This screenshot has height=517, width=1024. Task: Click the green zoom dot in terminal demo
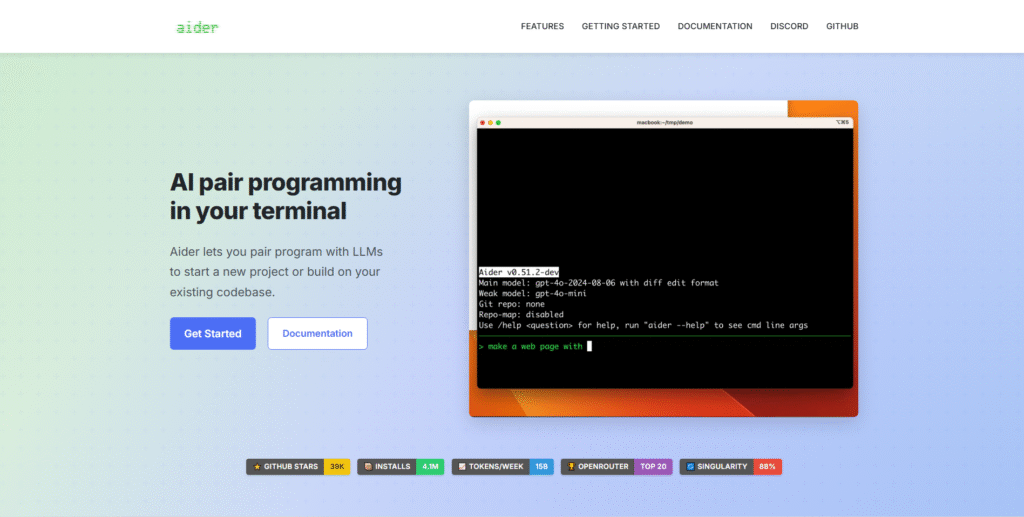point(498,123)
